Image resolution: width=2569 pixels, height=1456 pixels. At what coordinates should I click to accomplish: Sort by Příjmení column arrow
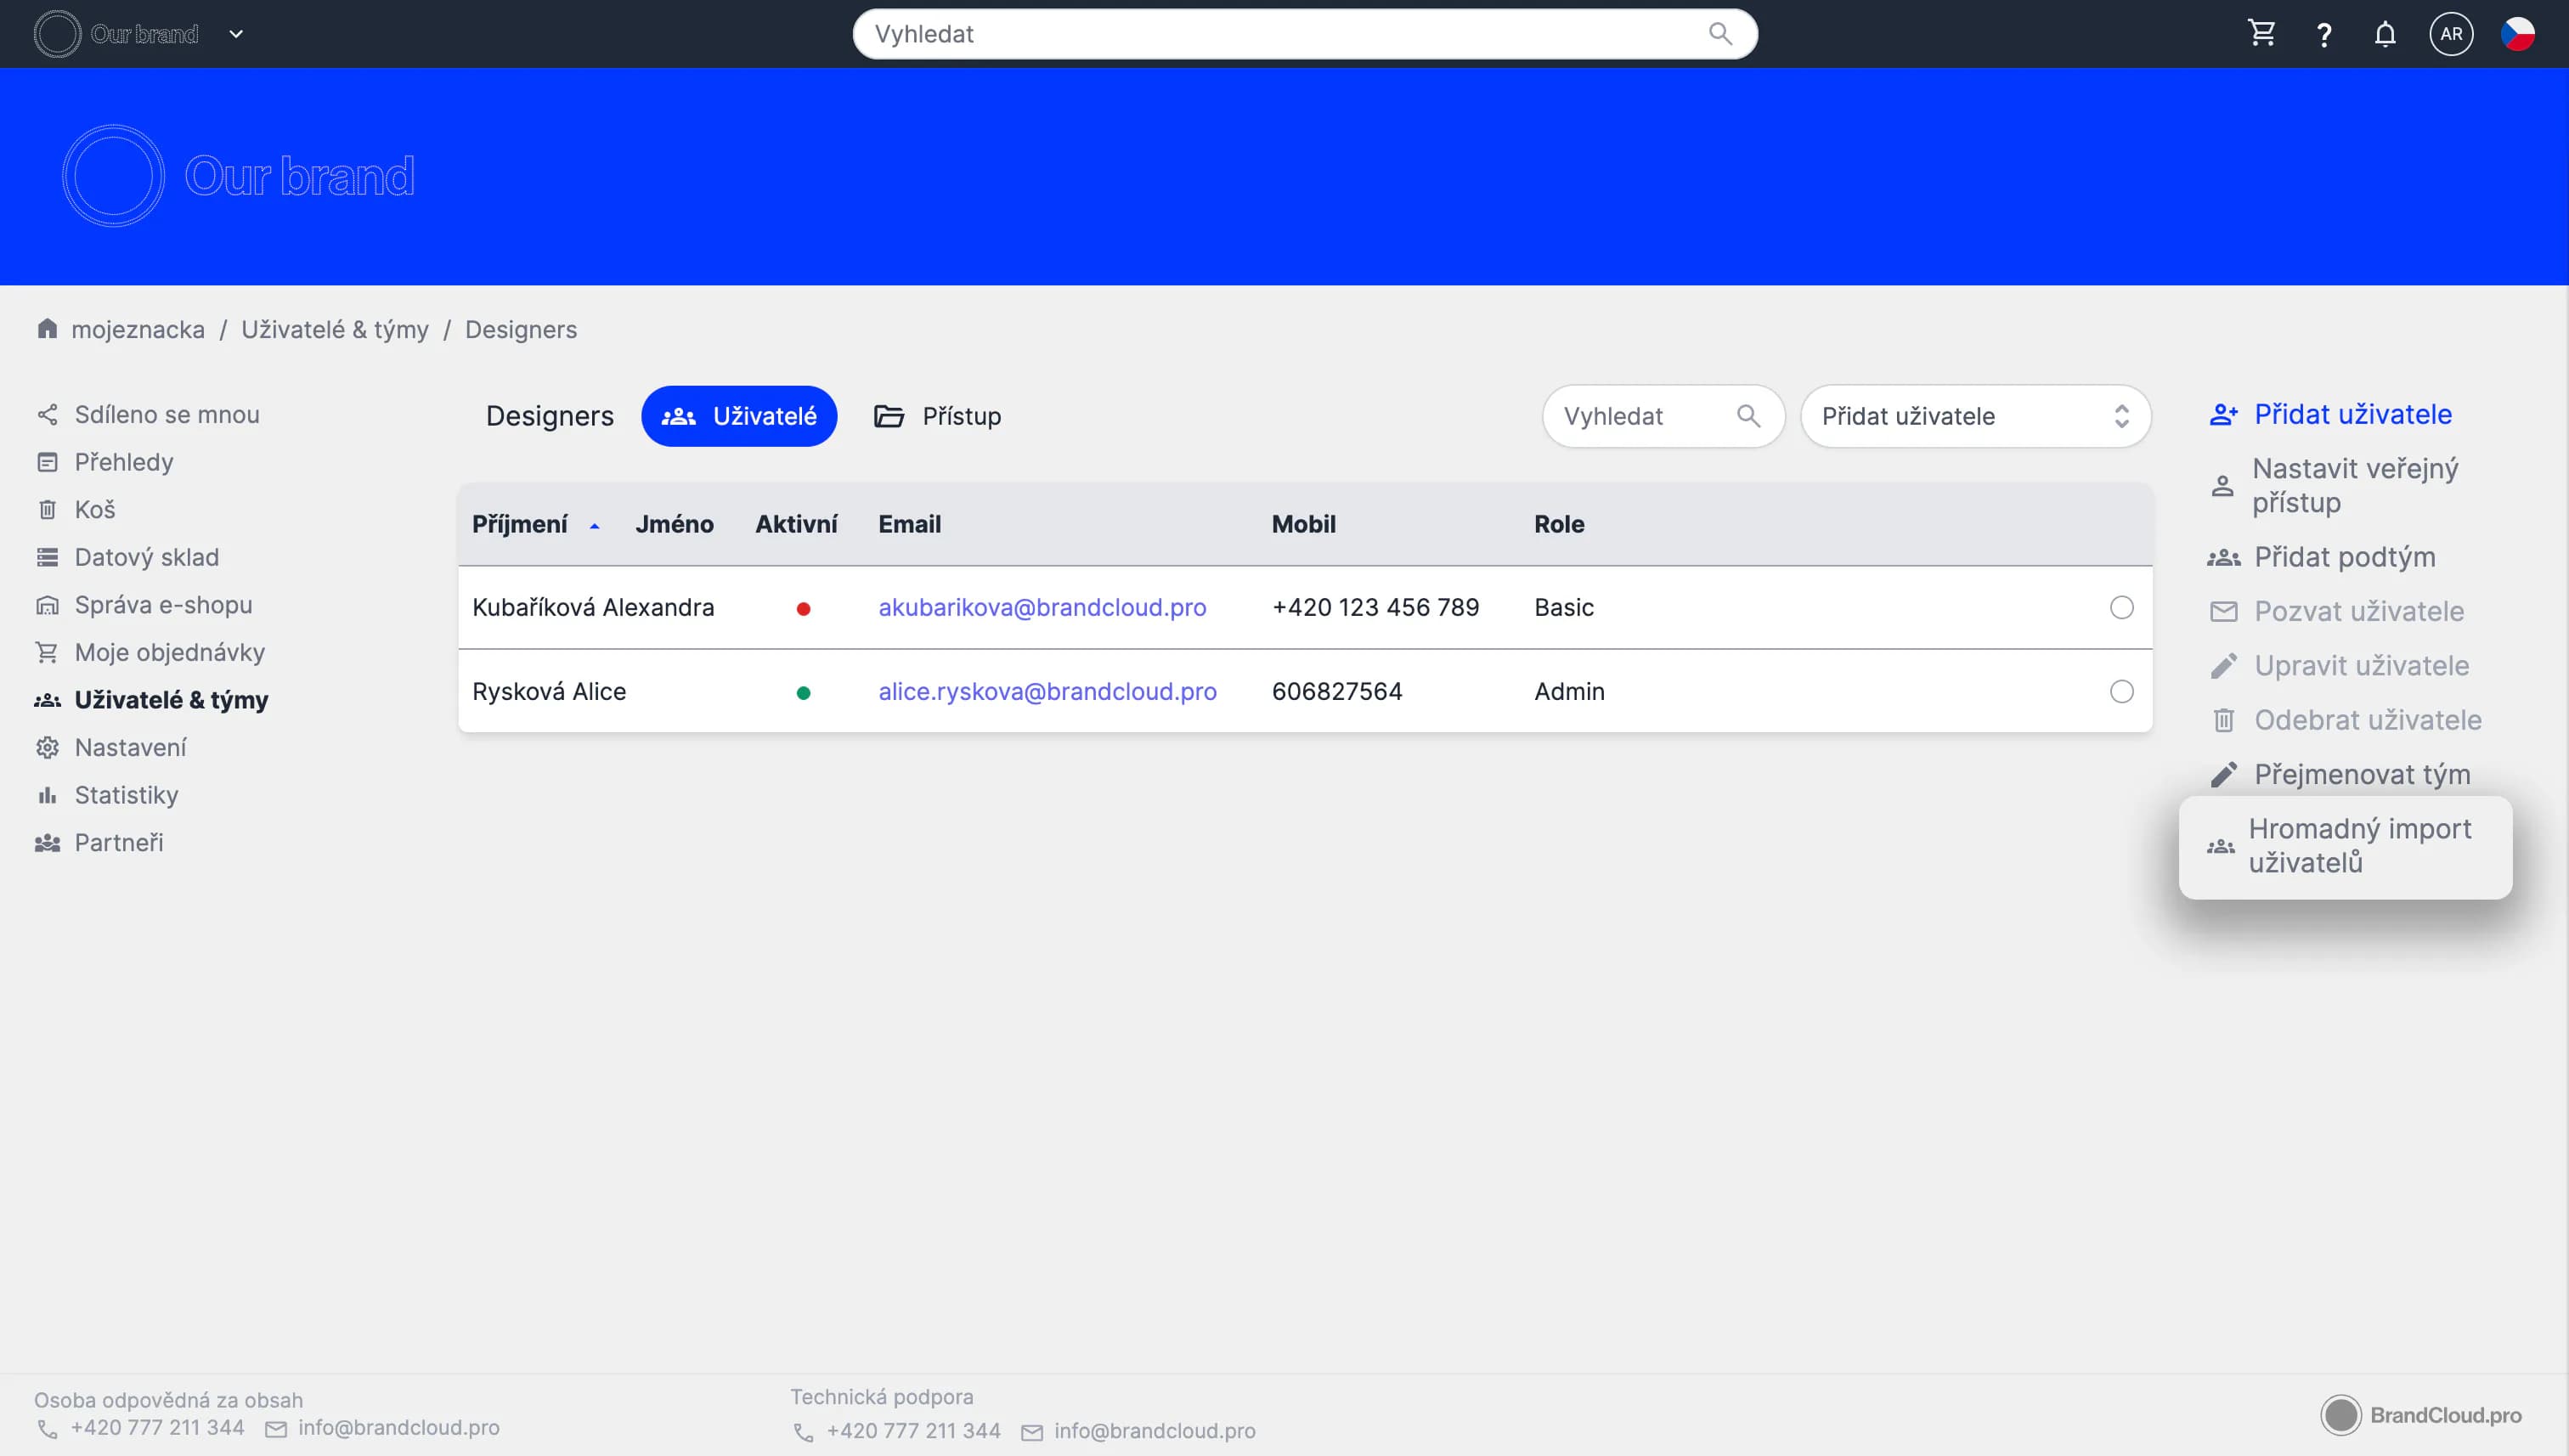click(x=594, y=526)
